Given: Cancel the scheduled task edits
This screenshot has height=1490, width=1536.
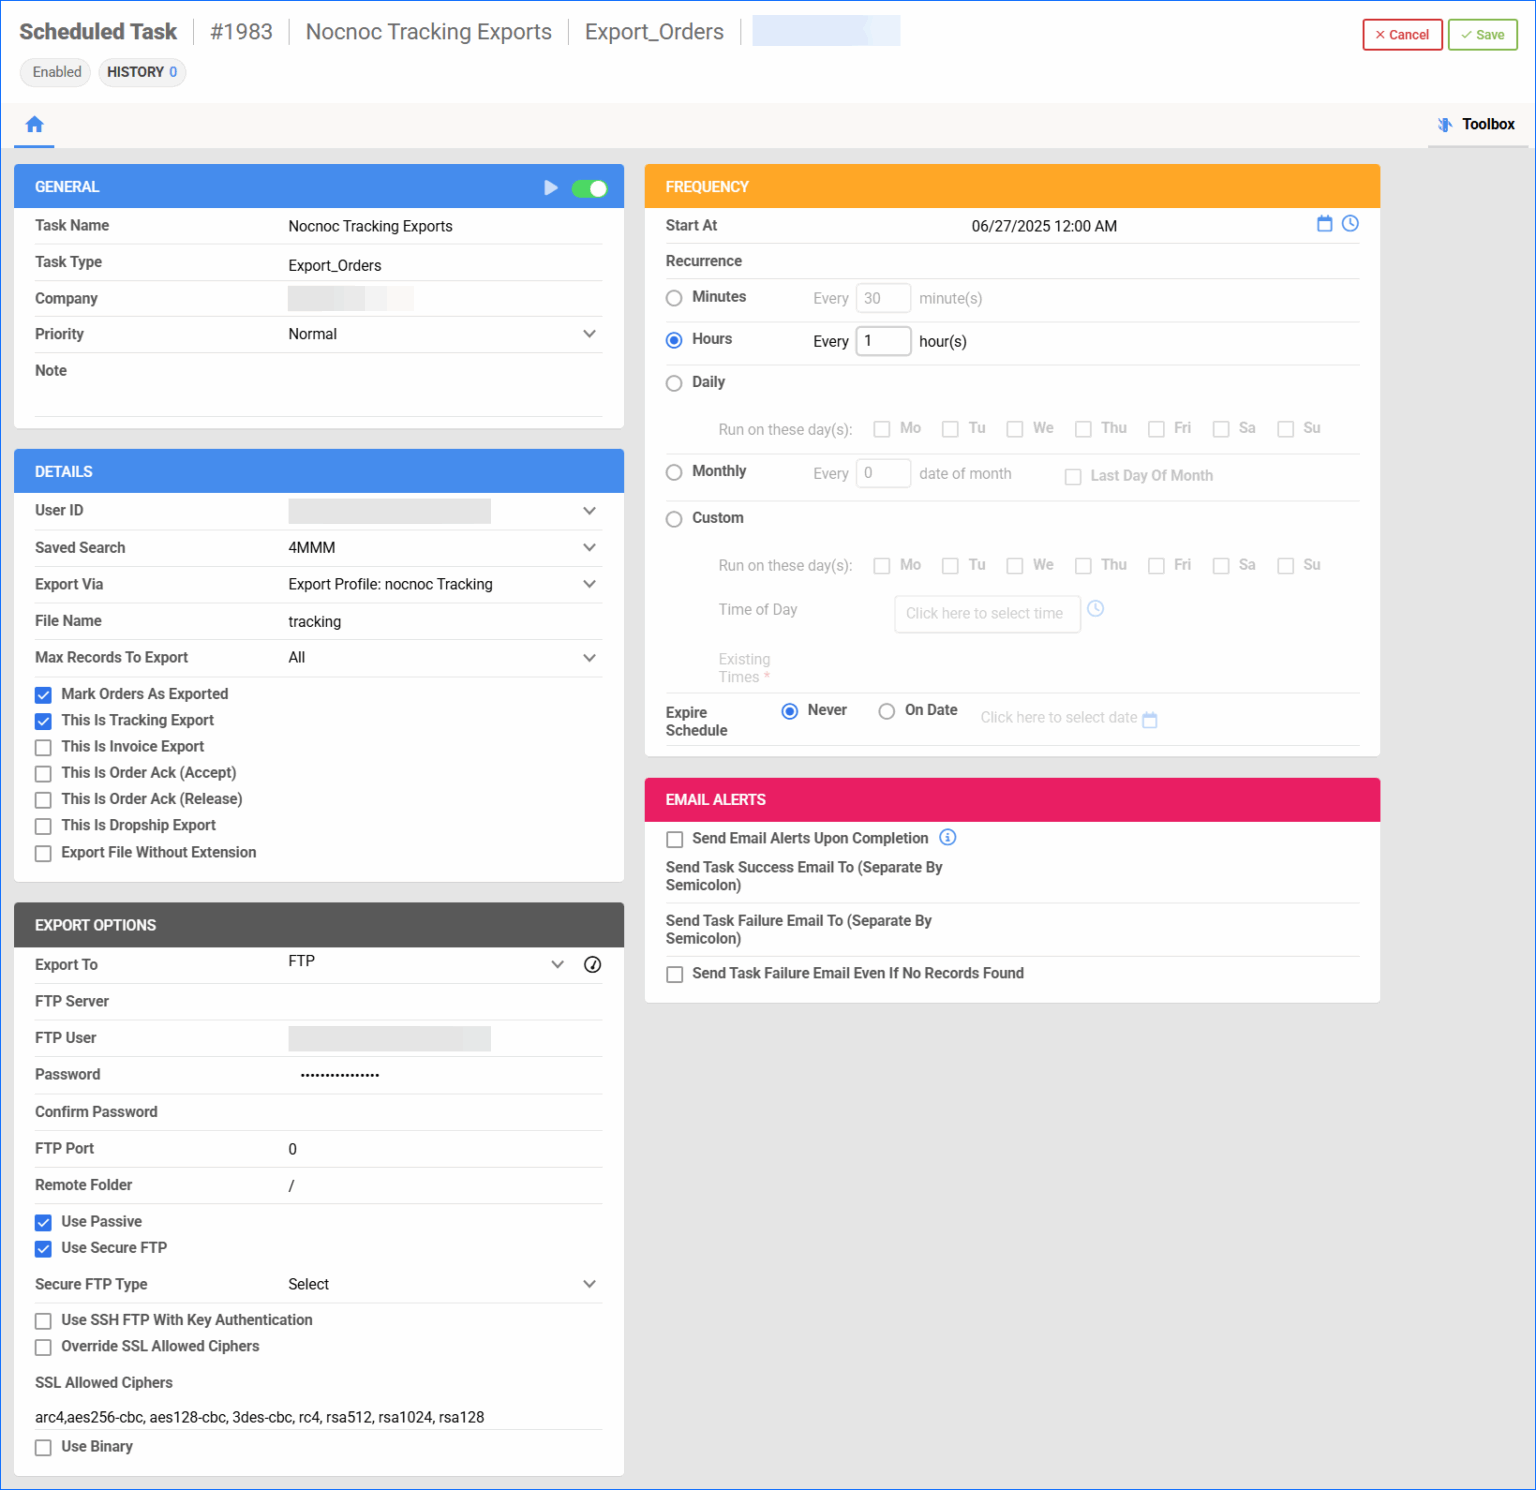Looking at the screenshot, I should point(1402,34).
